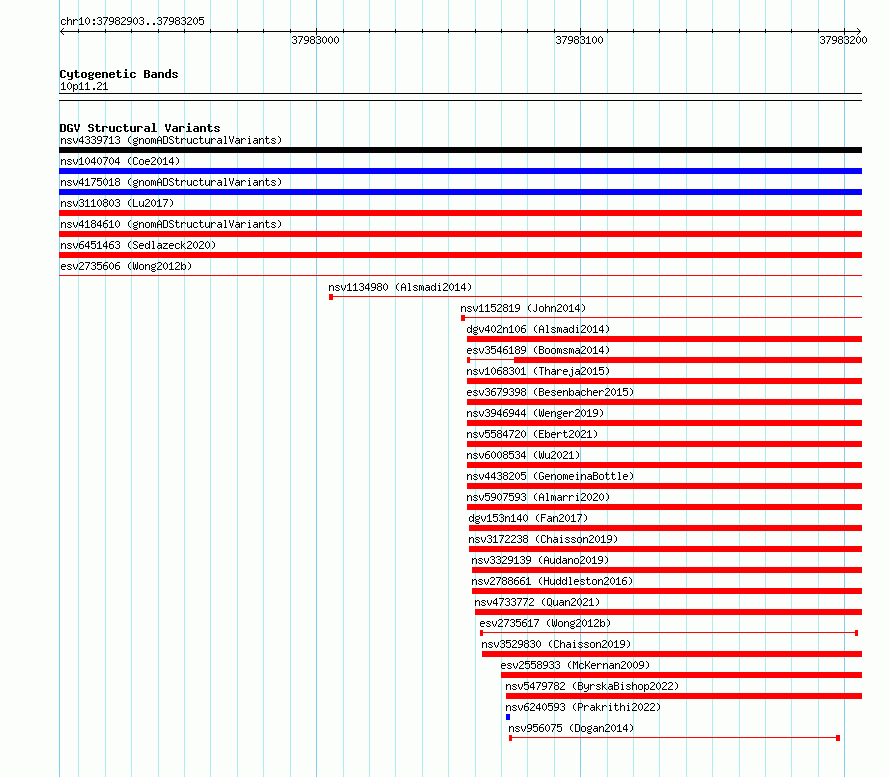
Task: Click the right end marker of esv2735617
Action: [x=857, y=633]
